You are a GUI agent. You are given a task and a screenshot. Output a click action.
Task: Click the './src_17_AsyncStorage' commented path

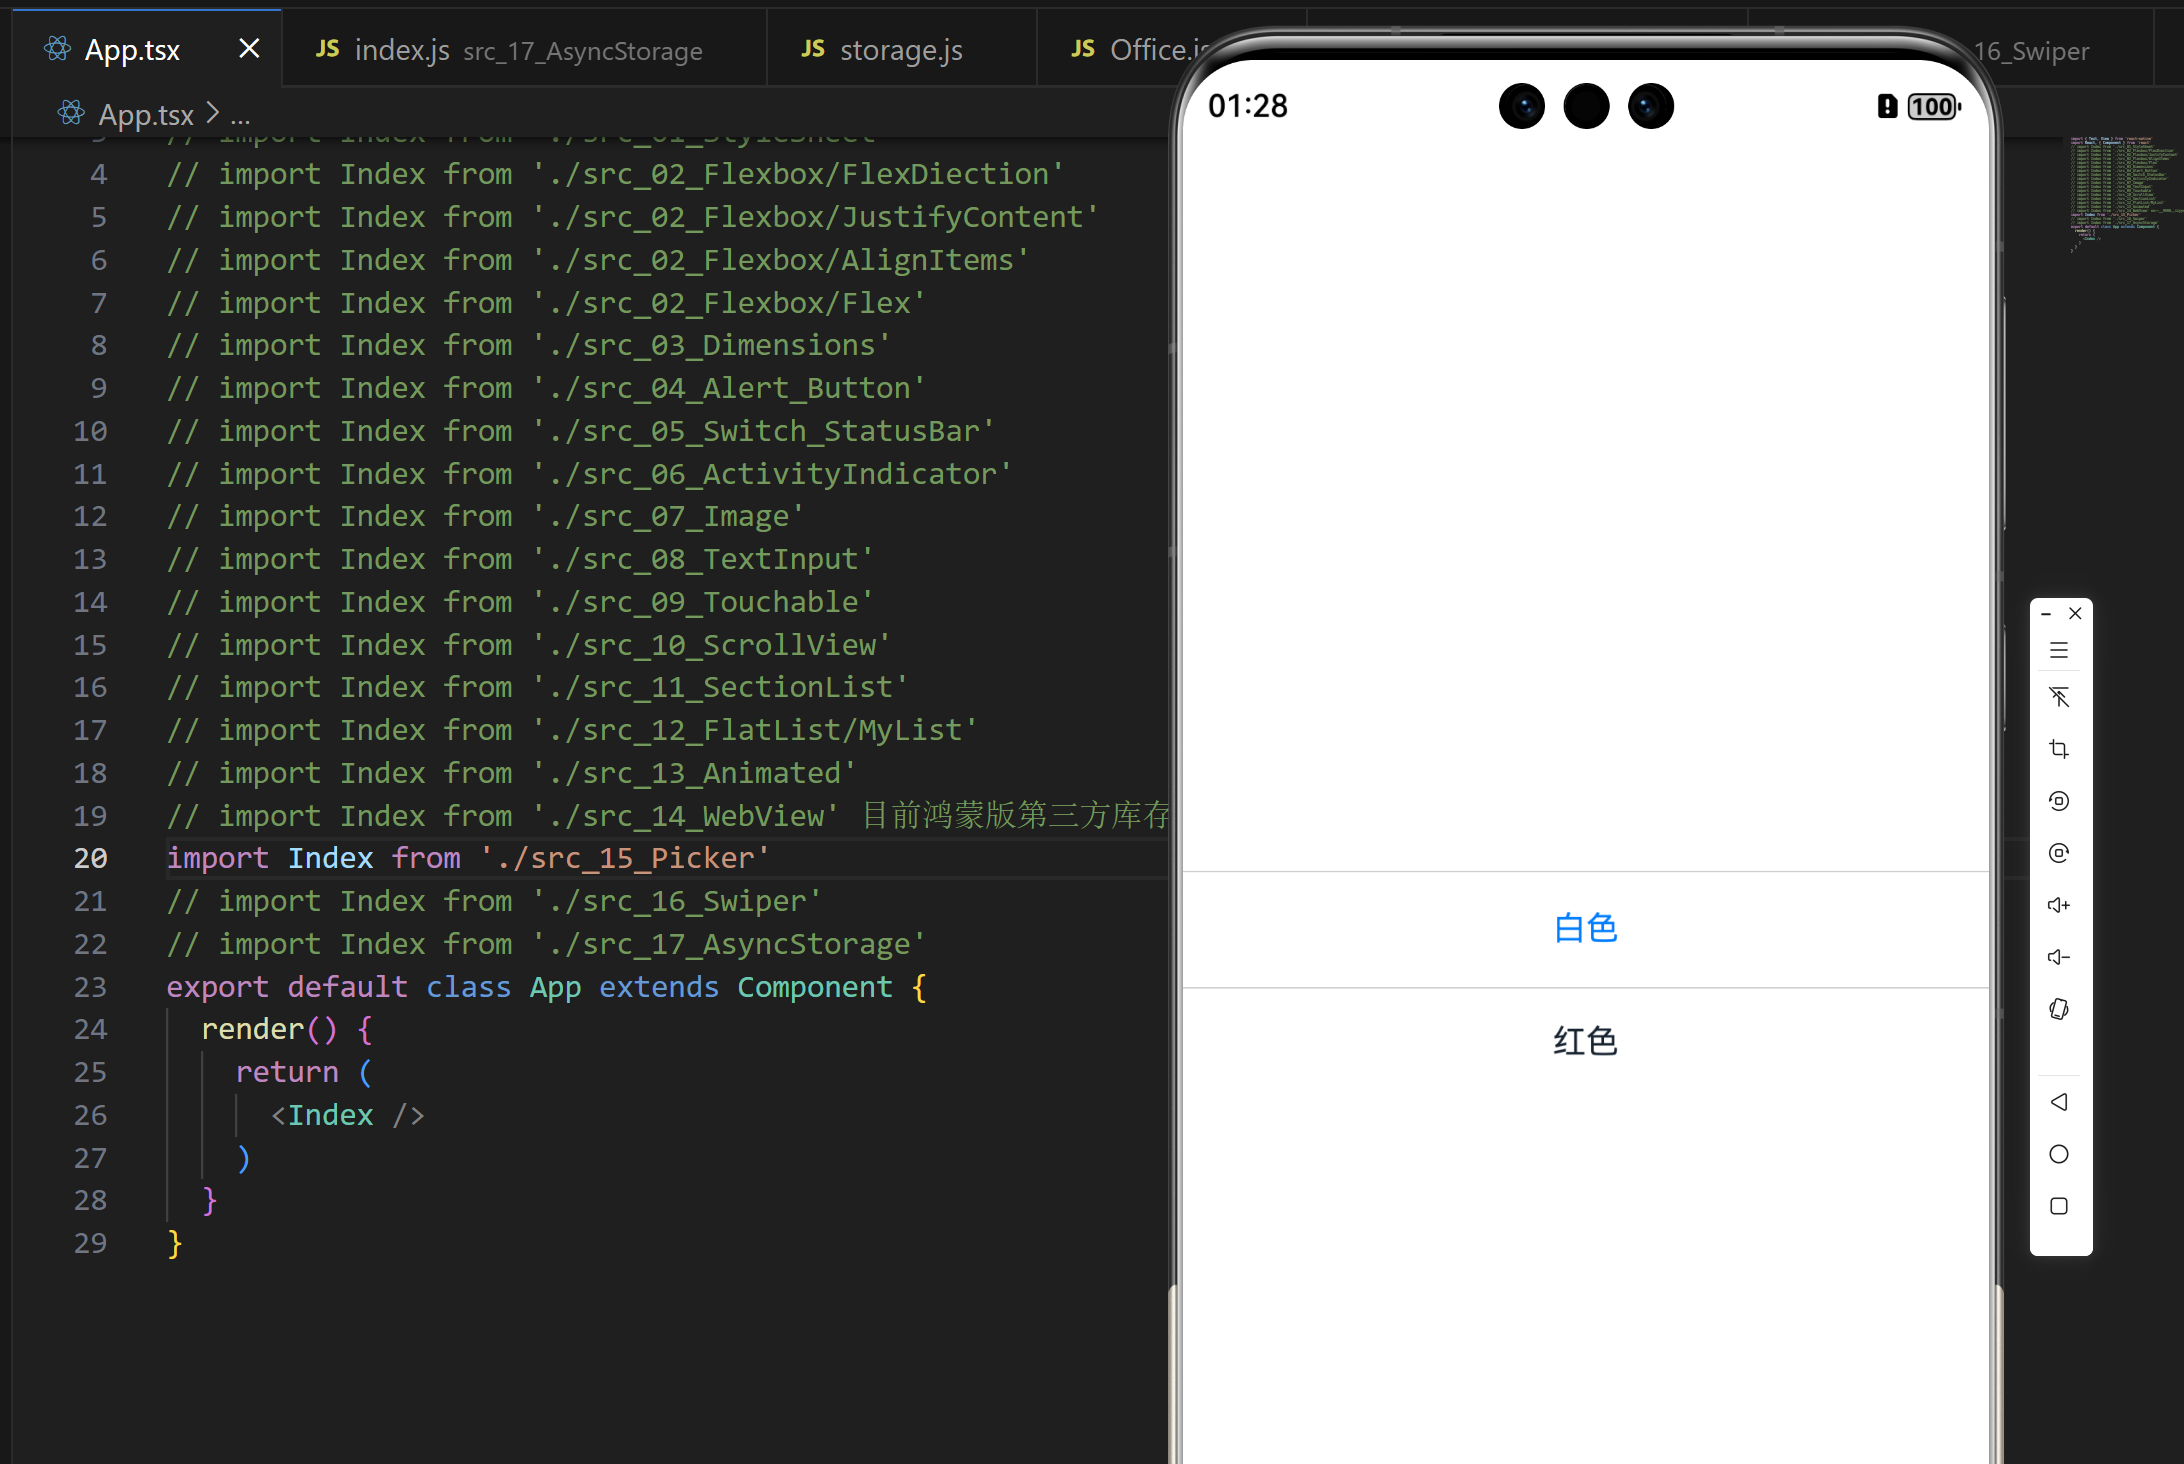click(x=728, y=945)
